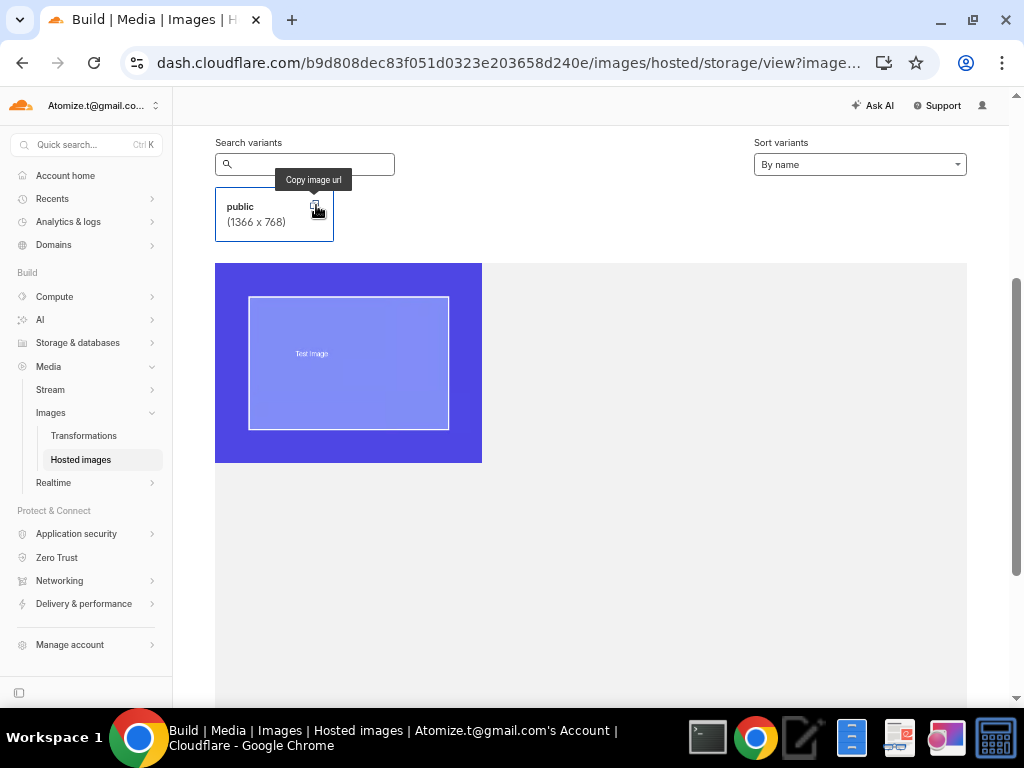Open the search magnifier in Search variants field
The height and width of the screenshot is (768, 1024).
pos(228,164)
